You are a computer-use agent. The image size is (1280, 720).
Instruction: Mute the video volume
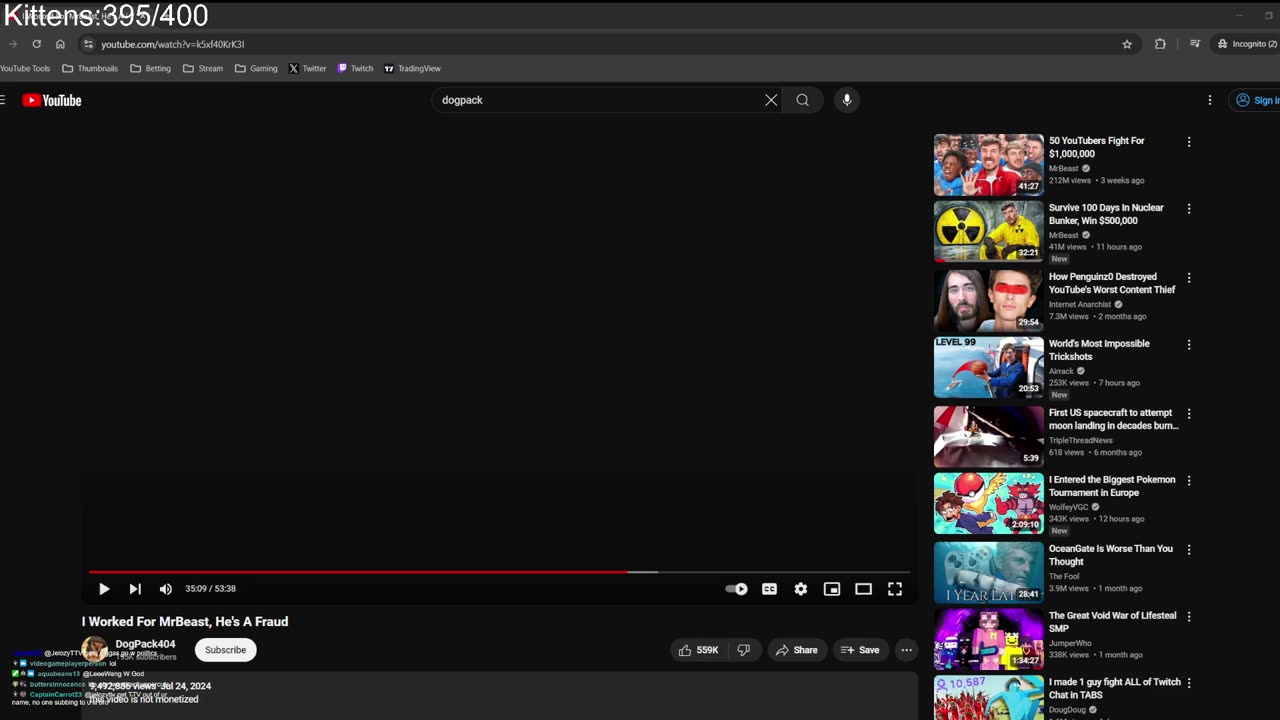pos(166,589)
